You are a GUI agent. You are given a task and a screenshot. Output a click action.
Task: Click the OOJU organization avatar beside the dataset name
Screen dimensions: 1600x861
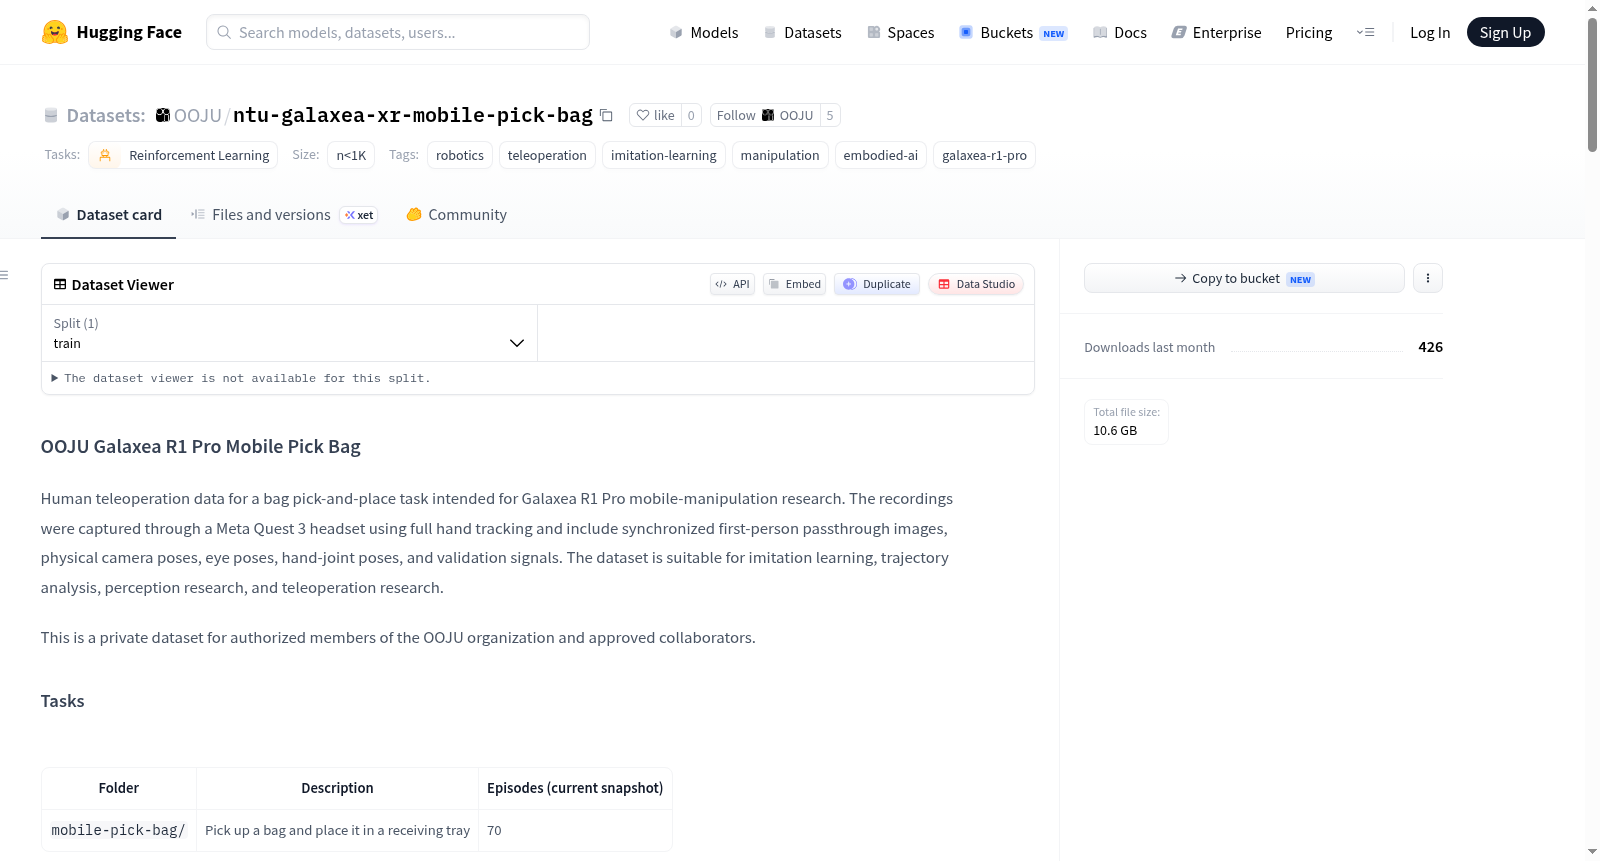click(163, 115)
